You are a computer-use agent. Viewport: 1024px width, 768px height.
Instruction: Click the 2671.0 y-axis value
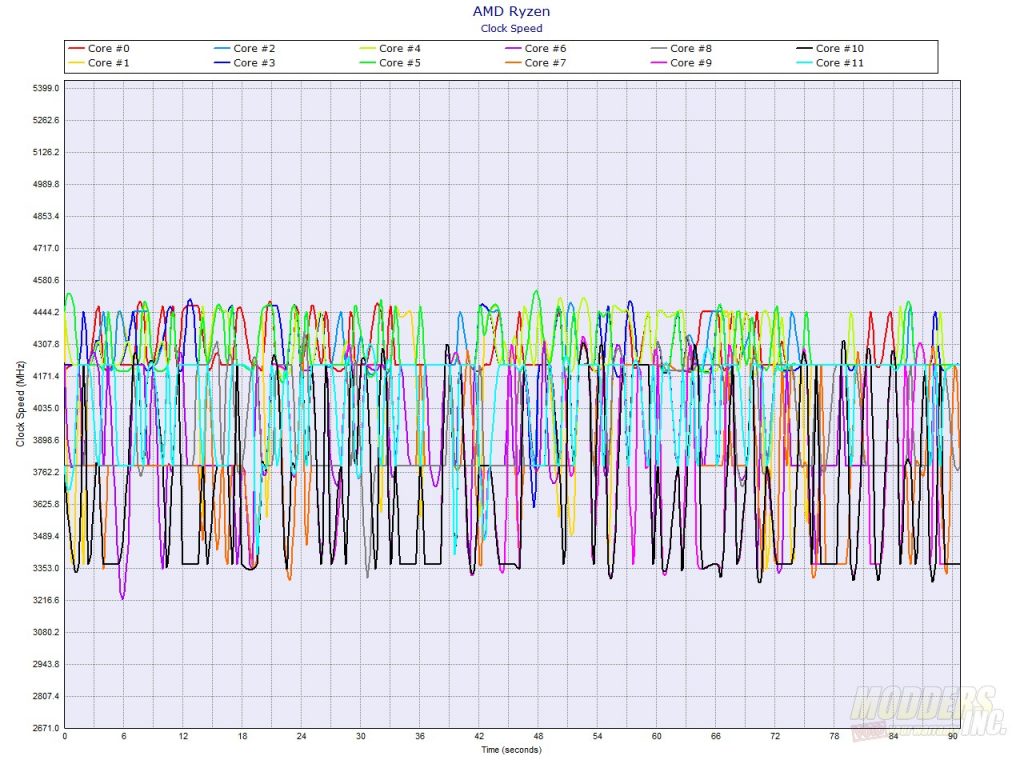point(46,728)
